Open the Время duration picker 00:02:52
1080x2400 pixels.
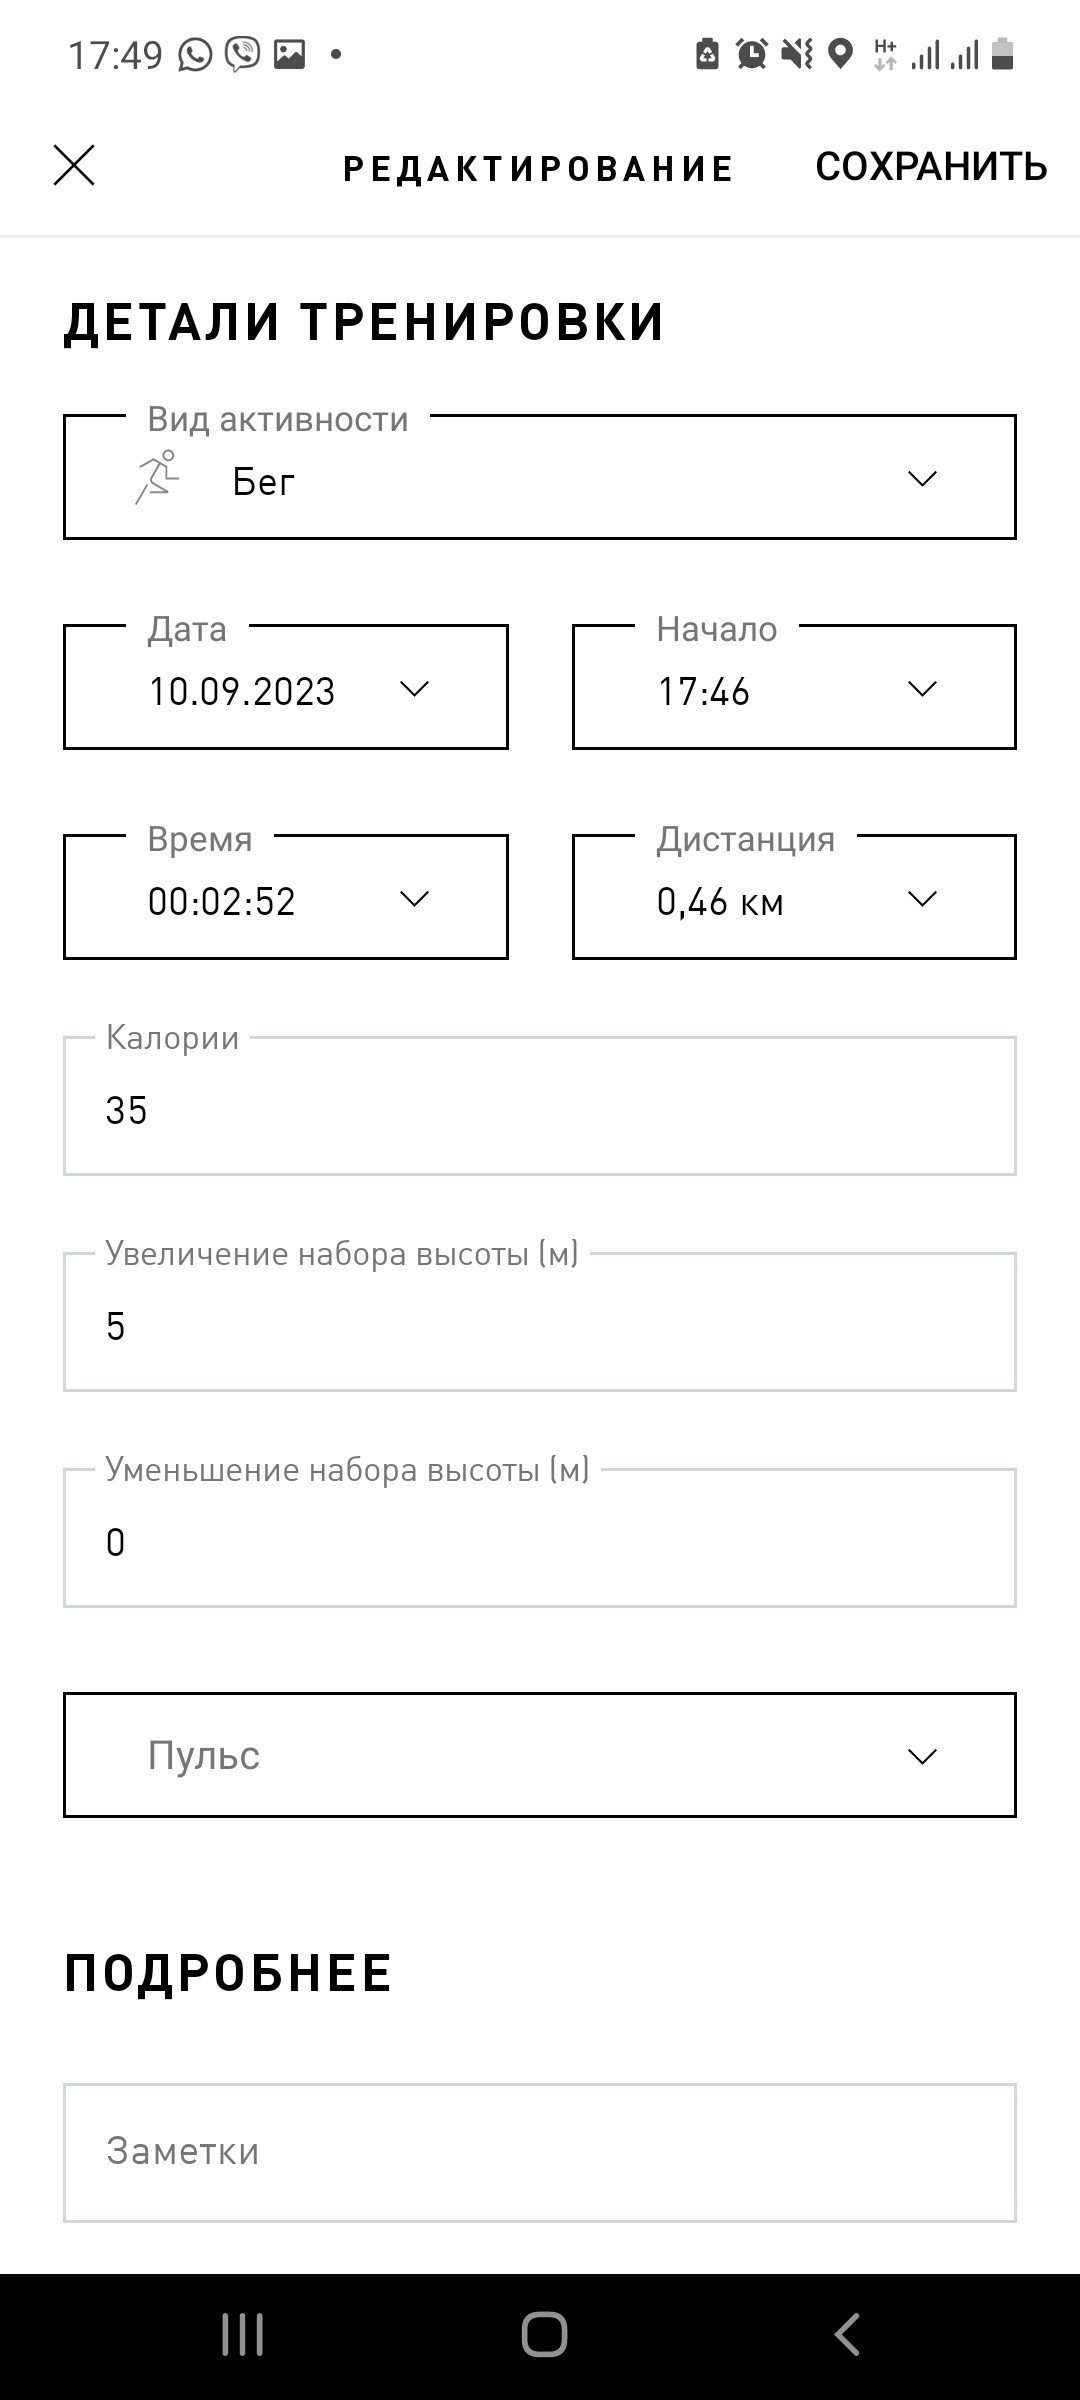point(286,898)
